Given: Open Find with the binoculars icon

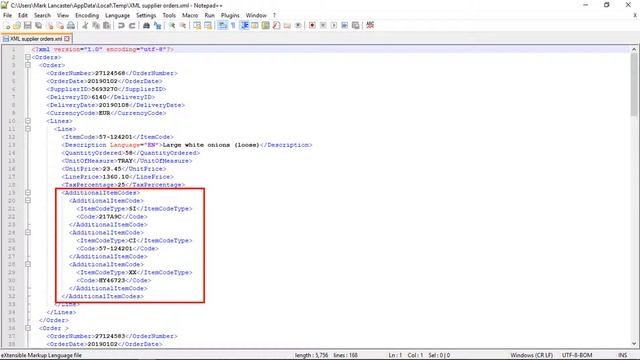Looking at the screenshot, I should 146,25.
